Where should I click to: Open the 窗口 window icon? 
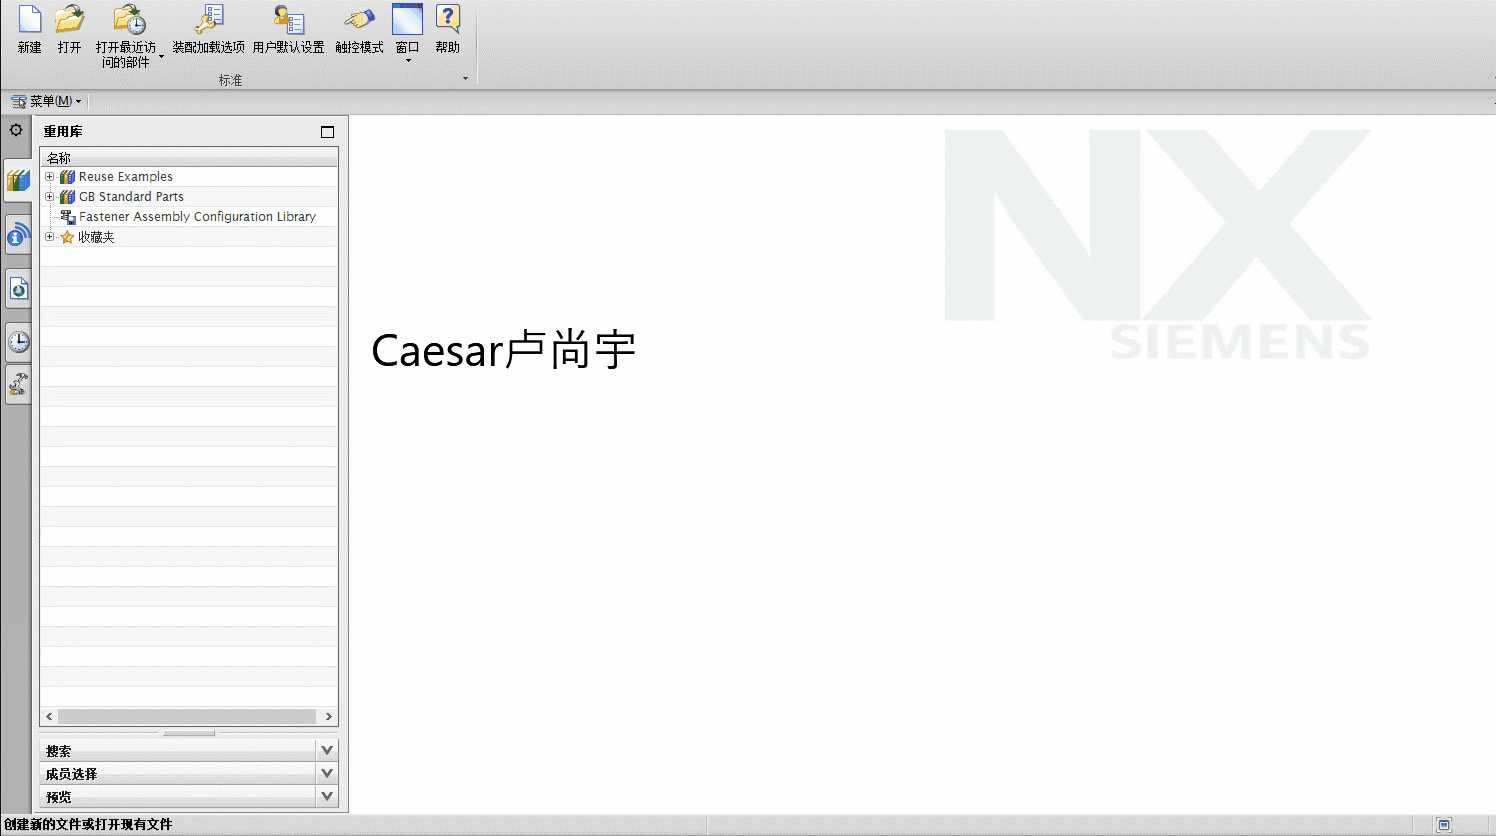pyautogui.click(x=407, y=20)
